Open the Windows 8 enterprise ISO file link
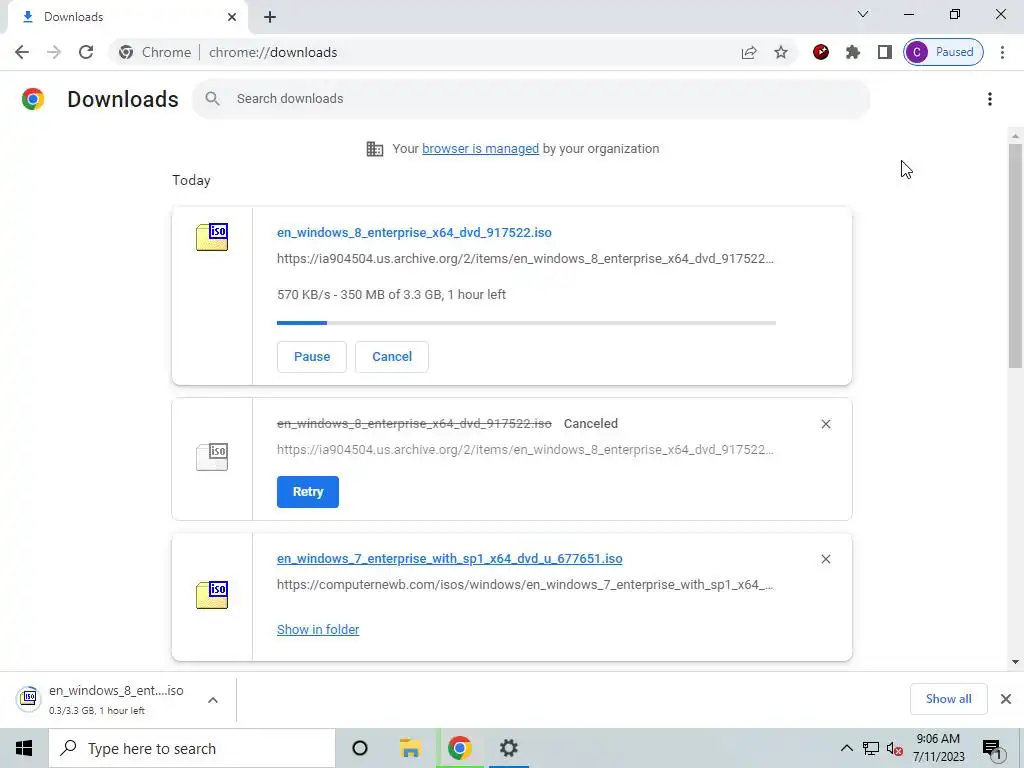Screen dimensions: 1024x768 414,232
